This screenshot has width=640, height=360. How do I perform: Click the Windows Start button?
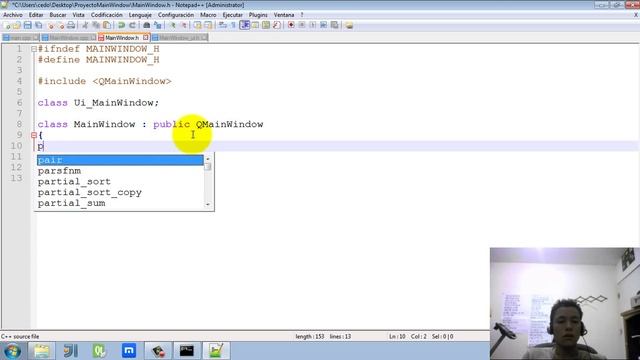[x=12, y=351]
